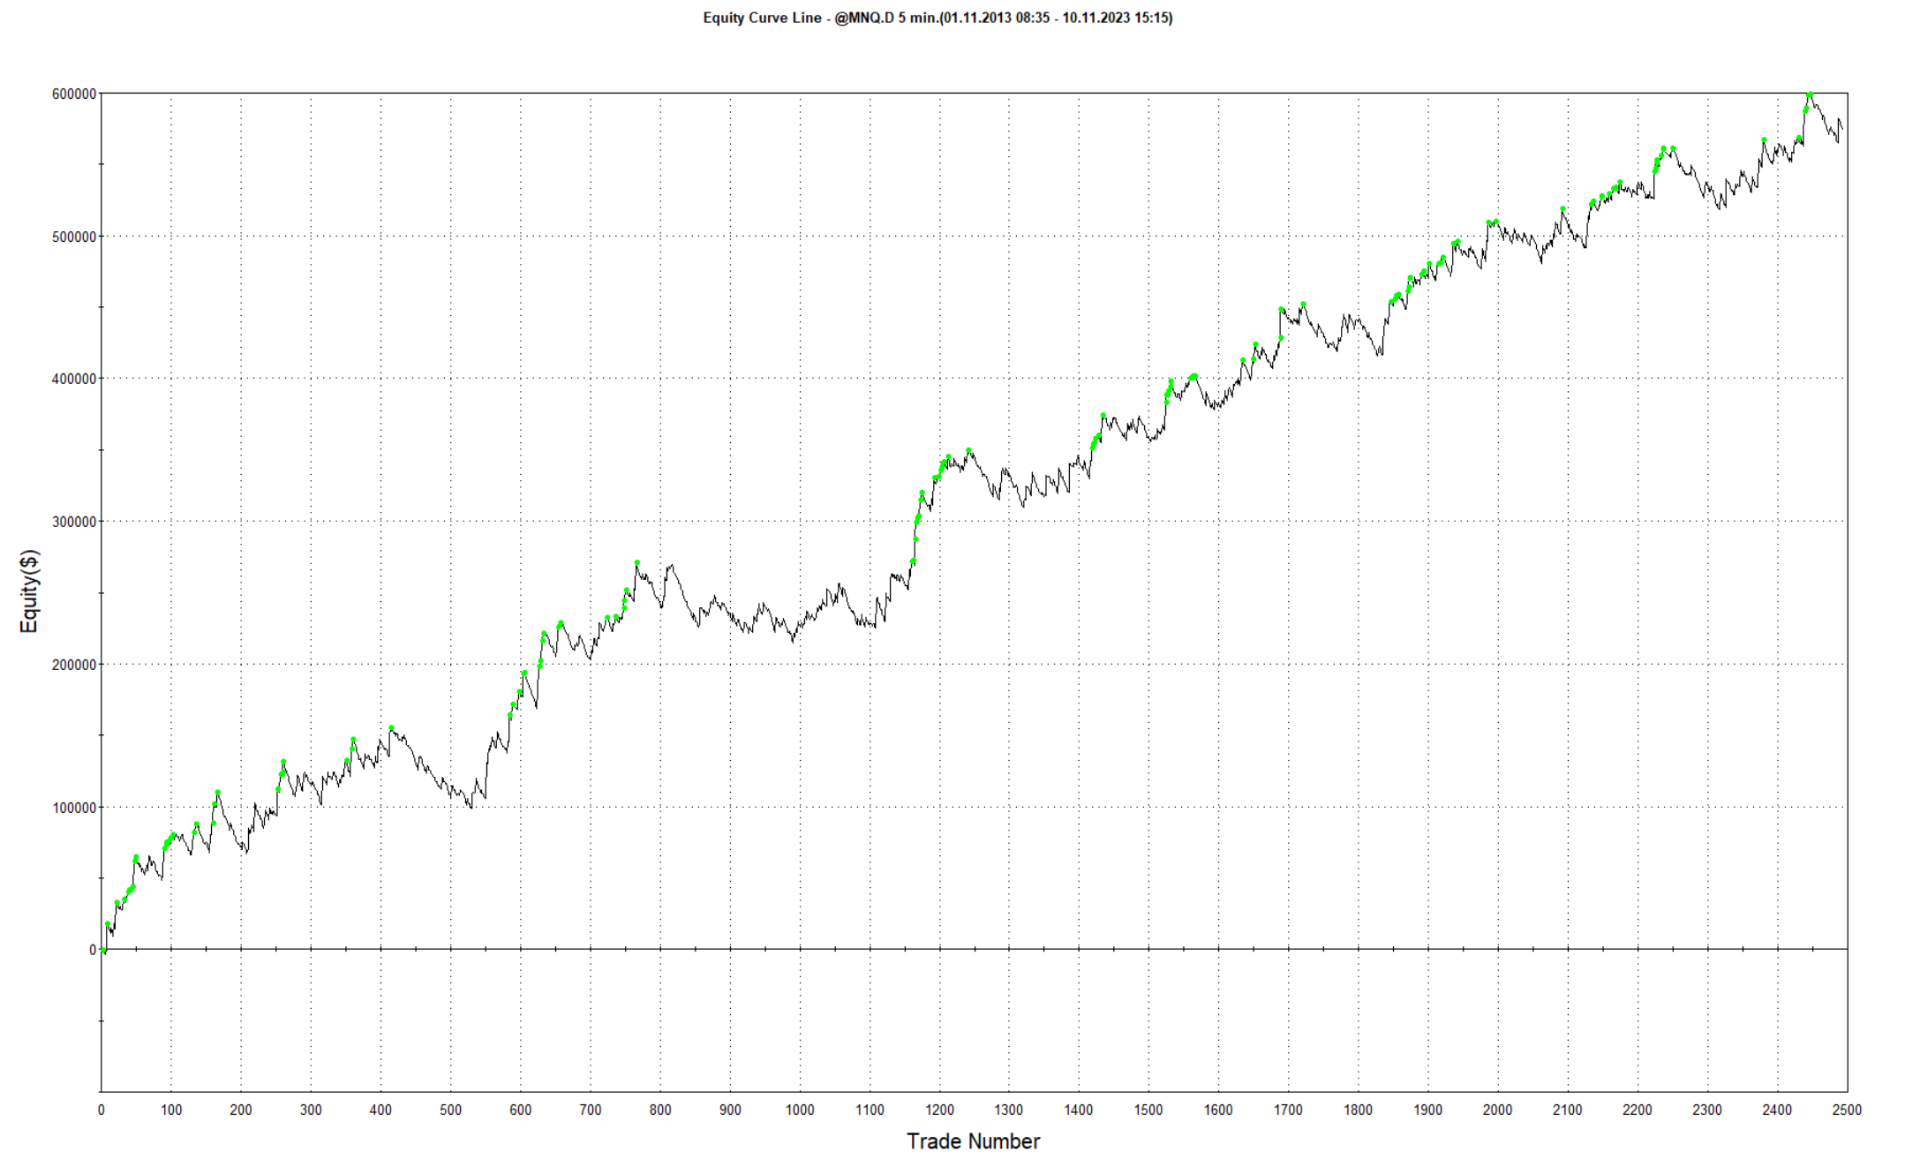Screen dimensions: 1920x1174
Task: Select the 1800 tick label on the trade axis
Action: tap(1358, 1110)
